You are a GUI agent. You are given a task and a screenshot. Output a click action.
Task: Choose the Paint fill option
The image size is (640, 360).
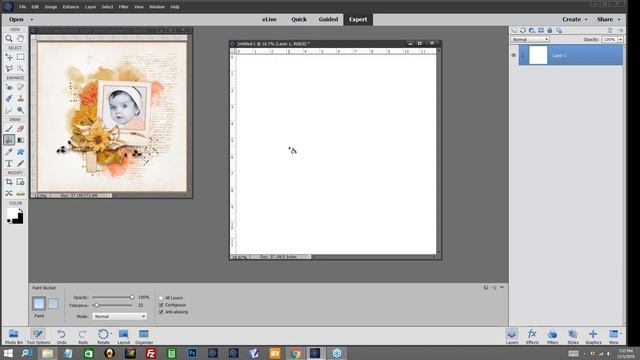point(39,303)
